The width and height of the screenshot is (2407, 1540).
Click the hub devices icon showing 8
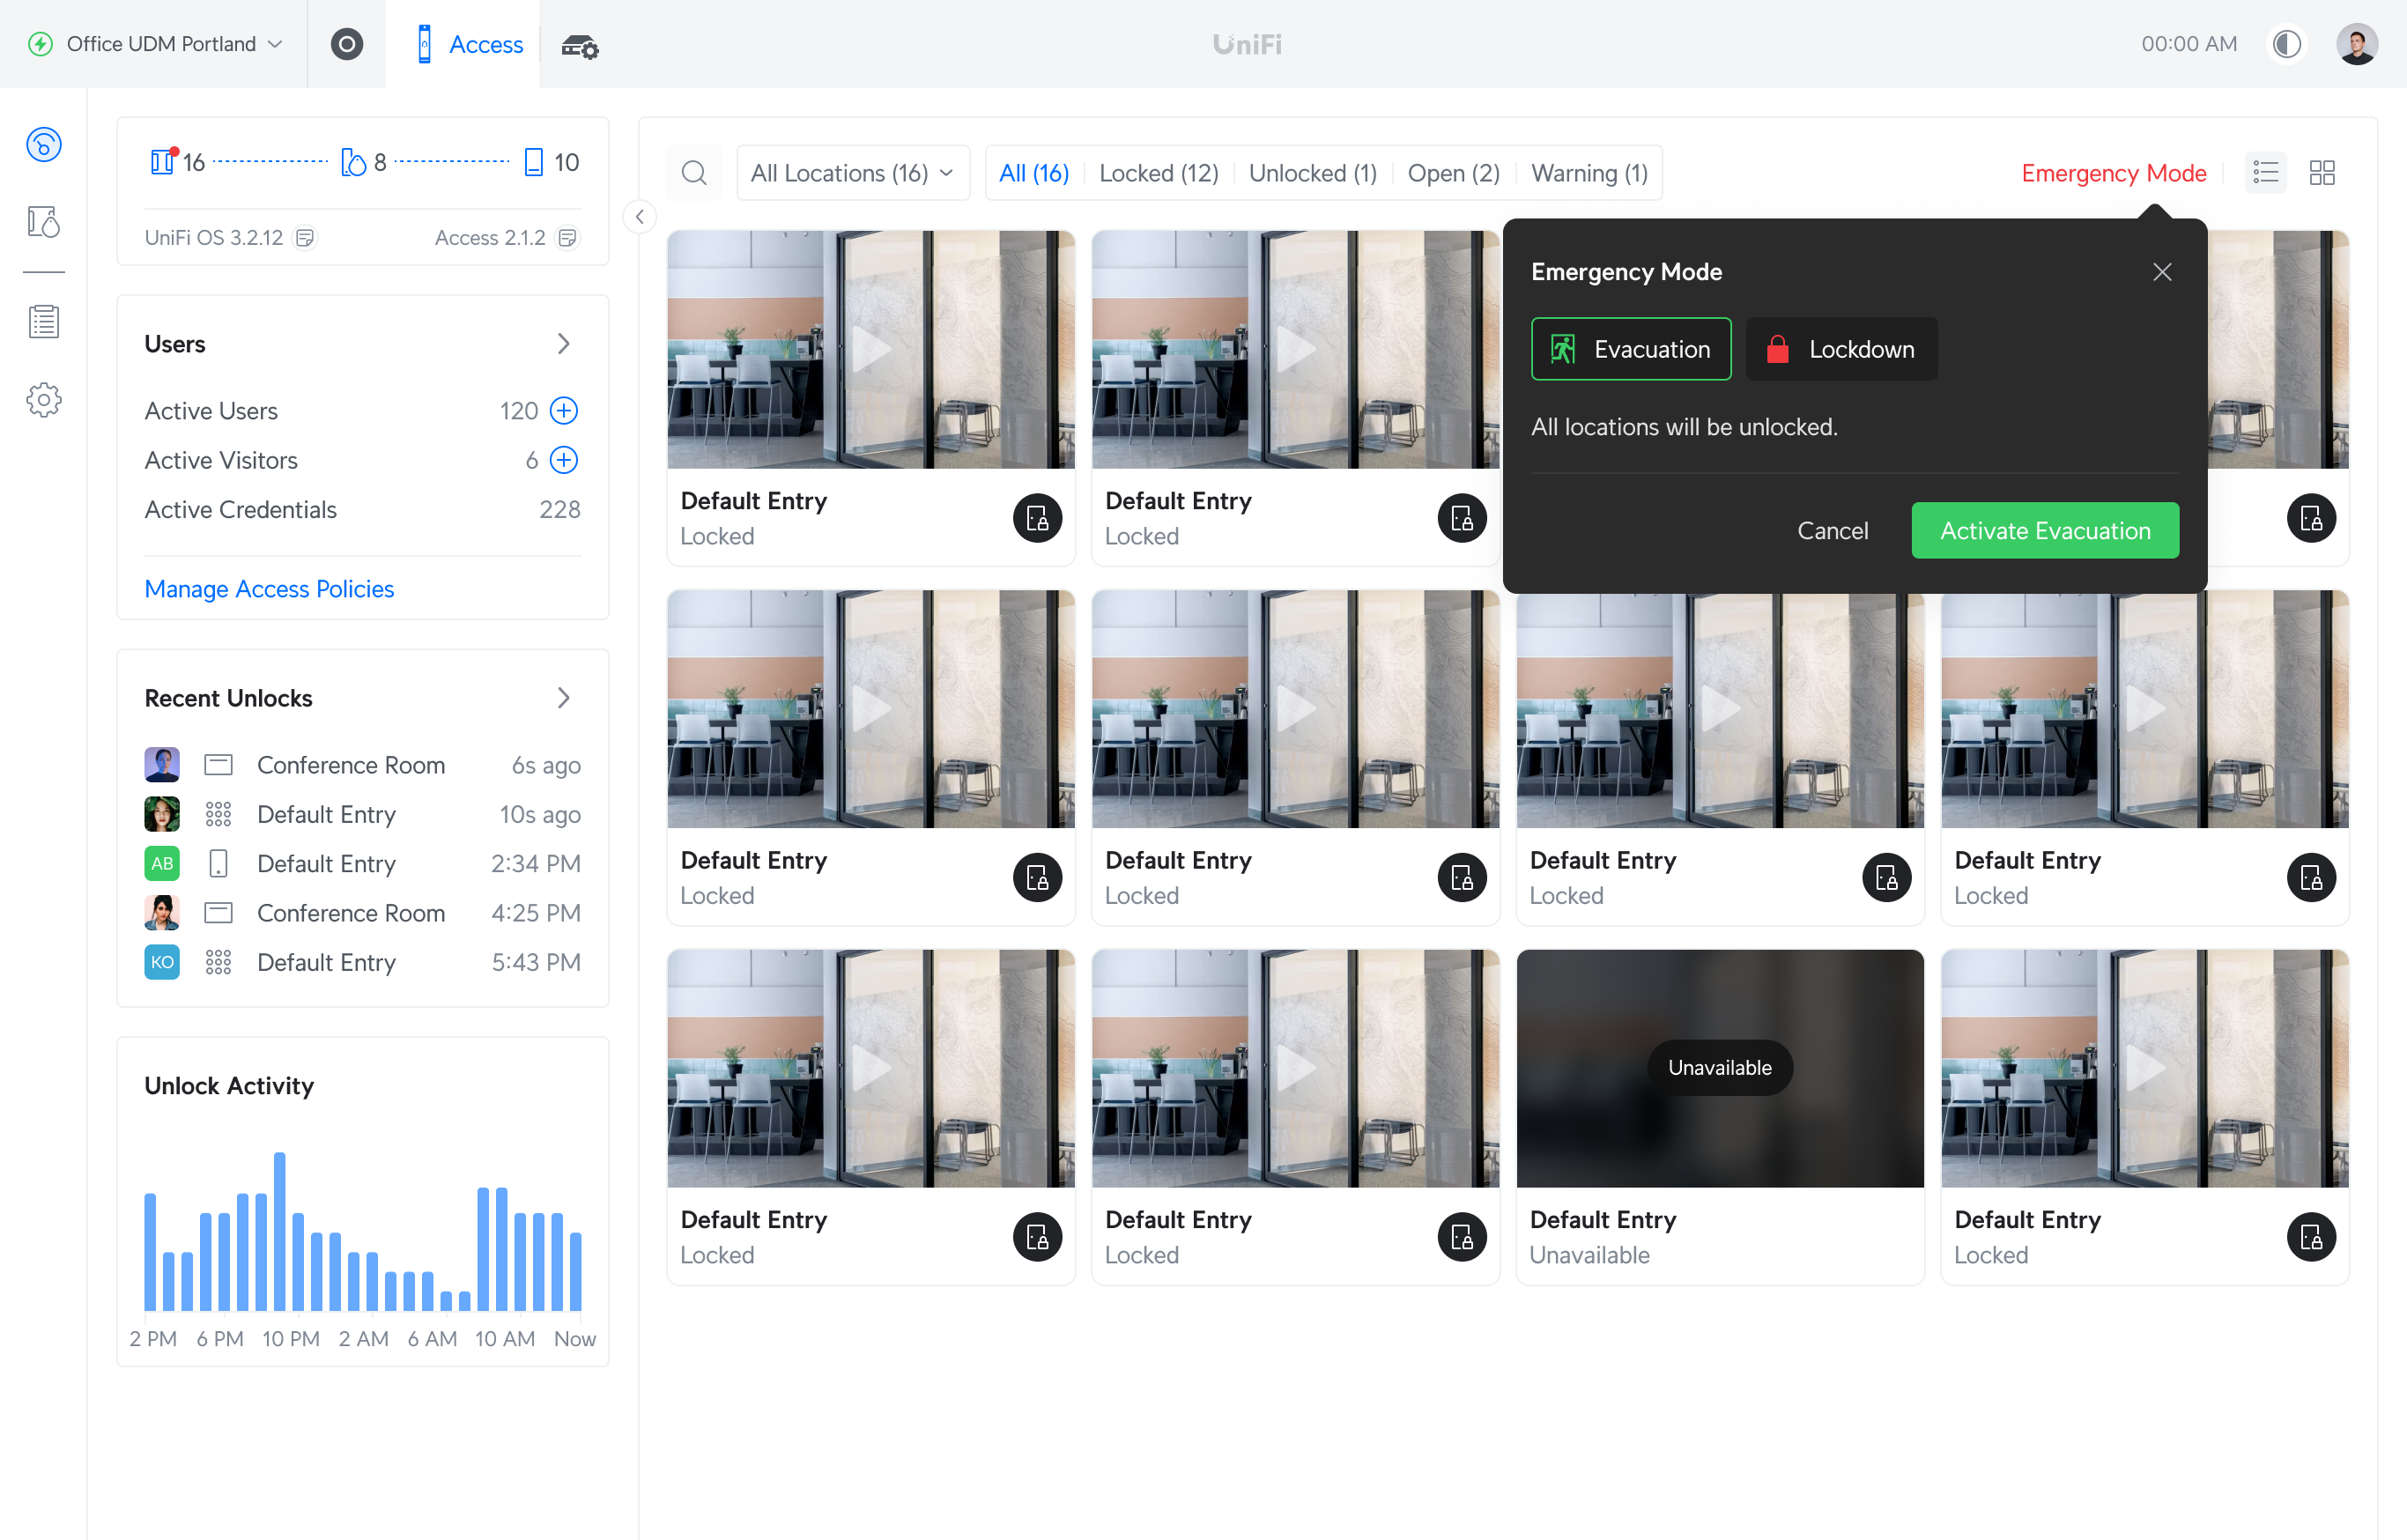(353, 162)
